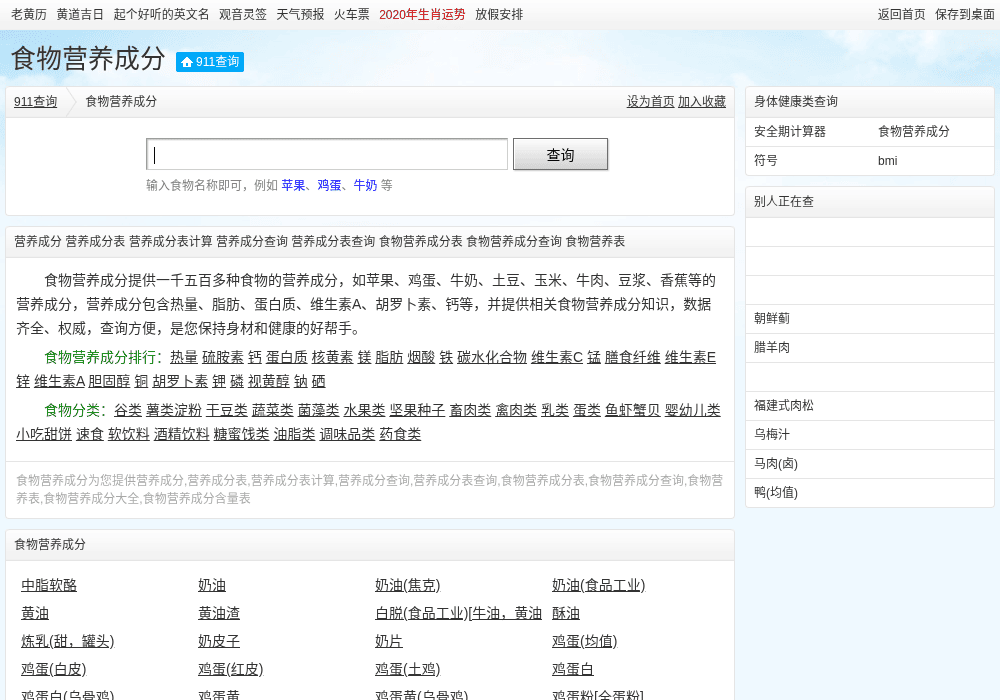1000x700 pixels.
Task: Open 朝鲜蓟 in recent searches
Action: click(772, 318)
